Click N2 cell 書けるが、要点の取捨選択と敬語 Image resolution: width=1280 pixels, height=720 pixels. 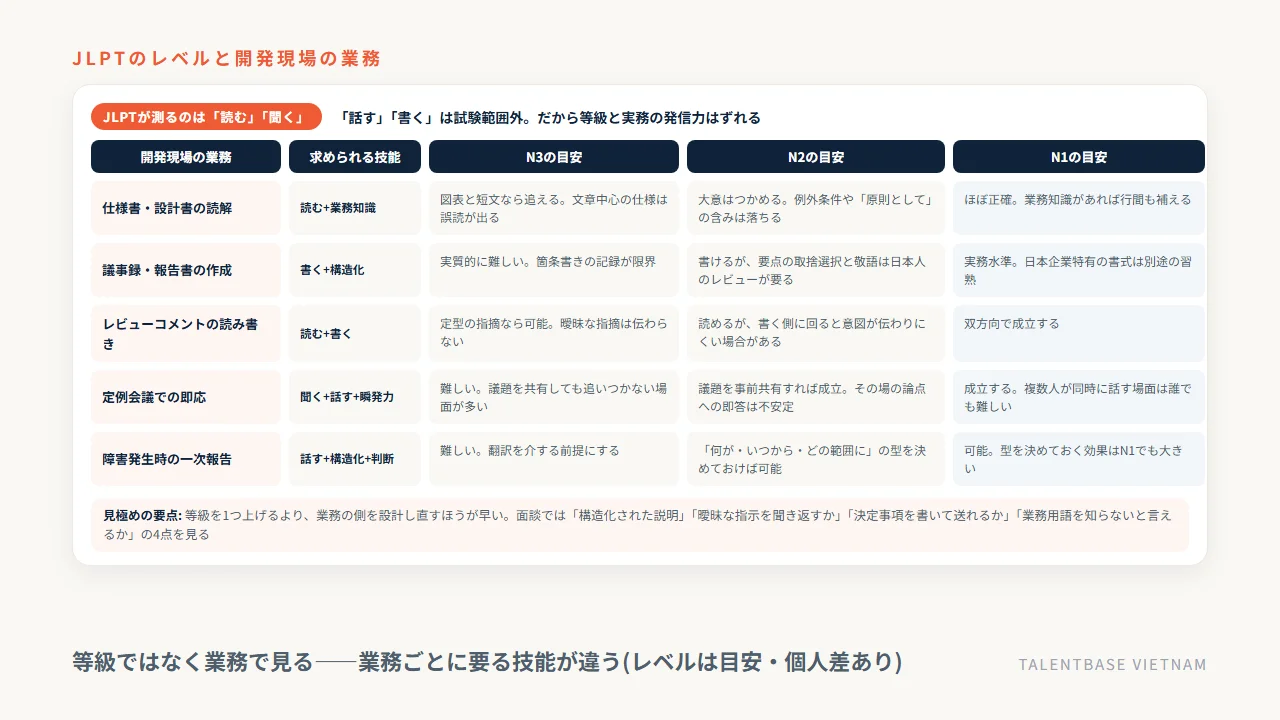pyautogui.click(x=816, y=270)
